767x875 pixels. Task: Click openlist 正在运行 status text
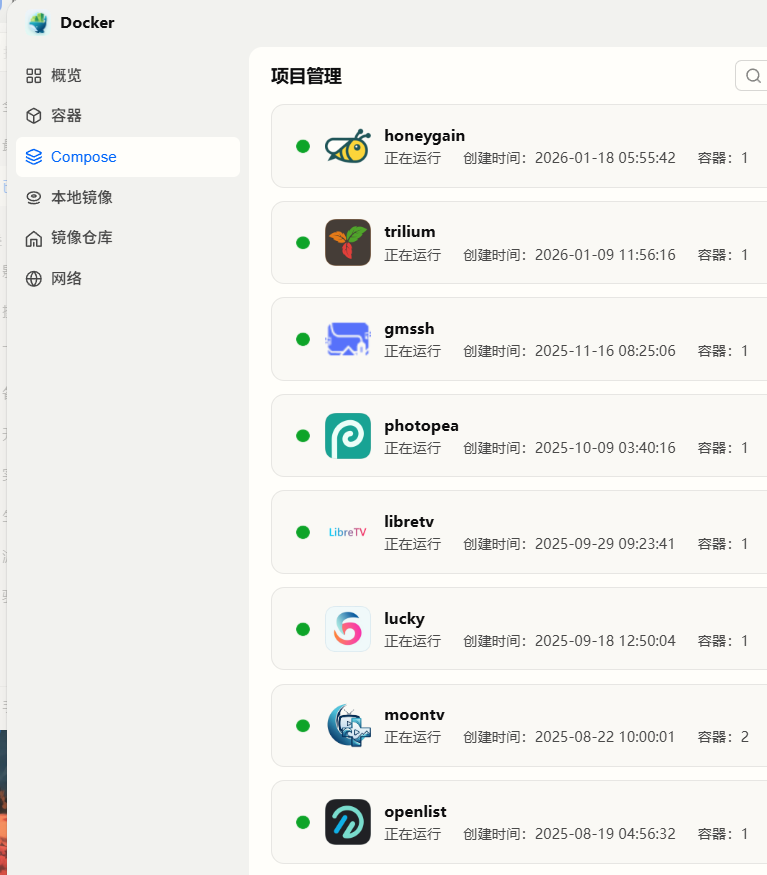tap(413, 835)
